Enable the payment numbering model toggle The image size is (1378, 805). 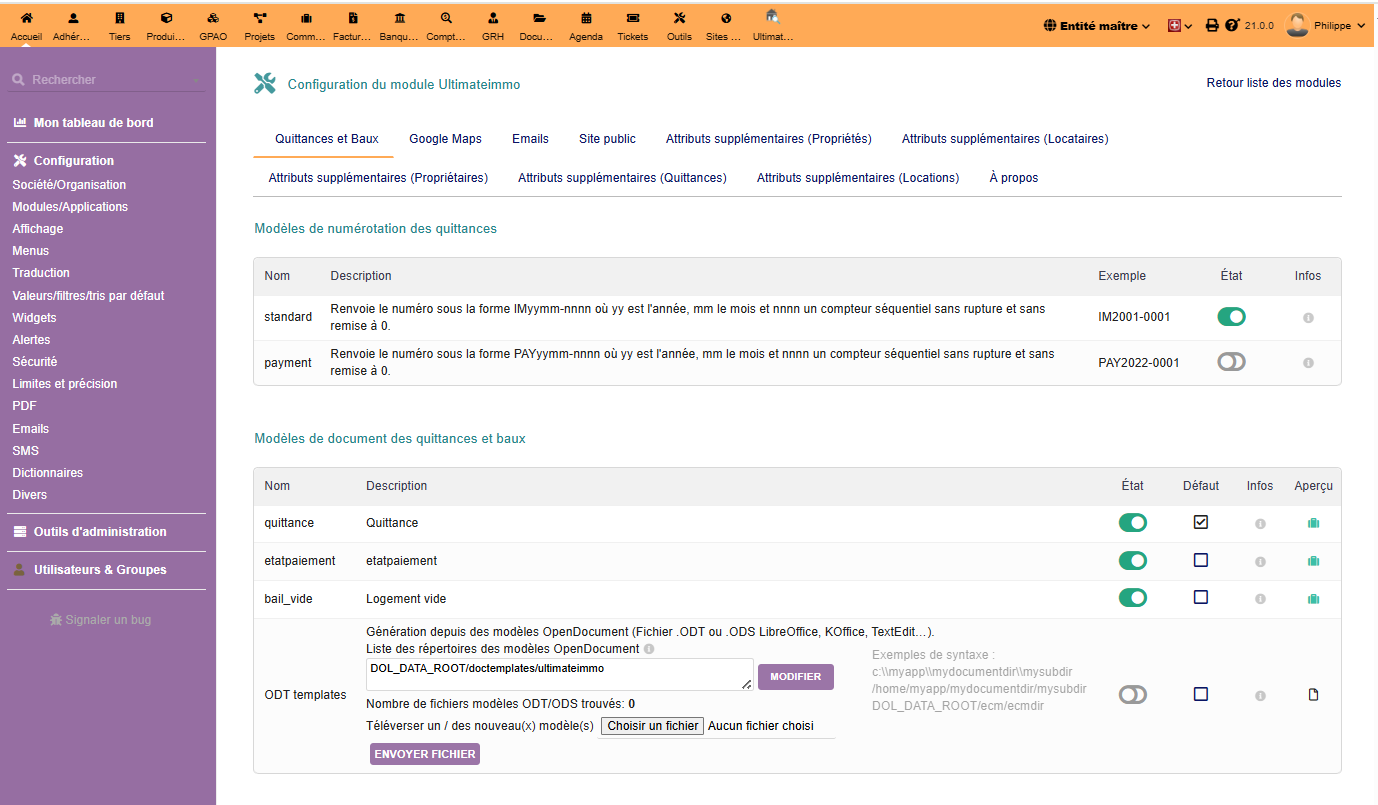1231,362
